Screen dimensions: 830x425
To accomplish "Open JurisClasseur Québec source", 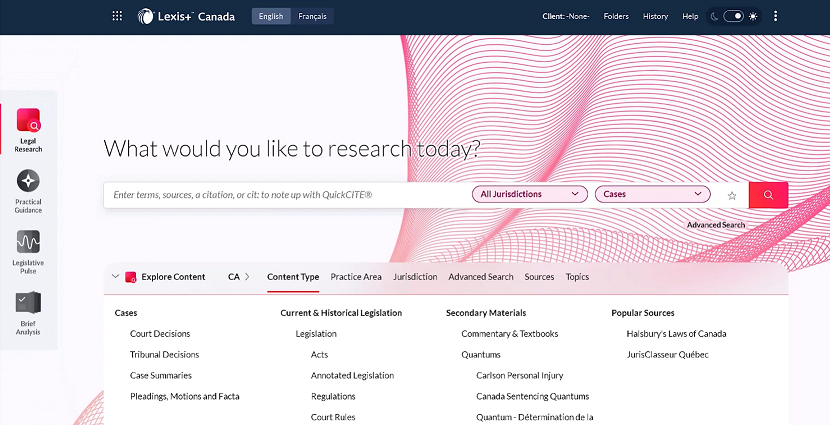I will [667, 355].
